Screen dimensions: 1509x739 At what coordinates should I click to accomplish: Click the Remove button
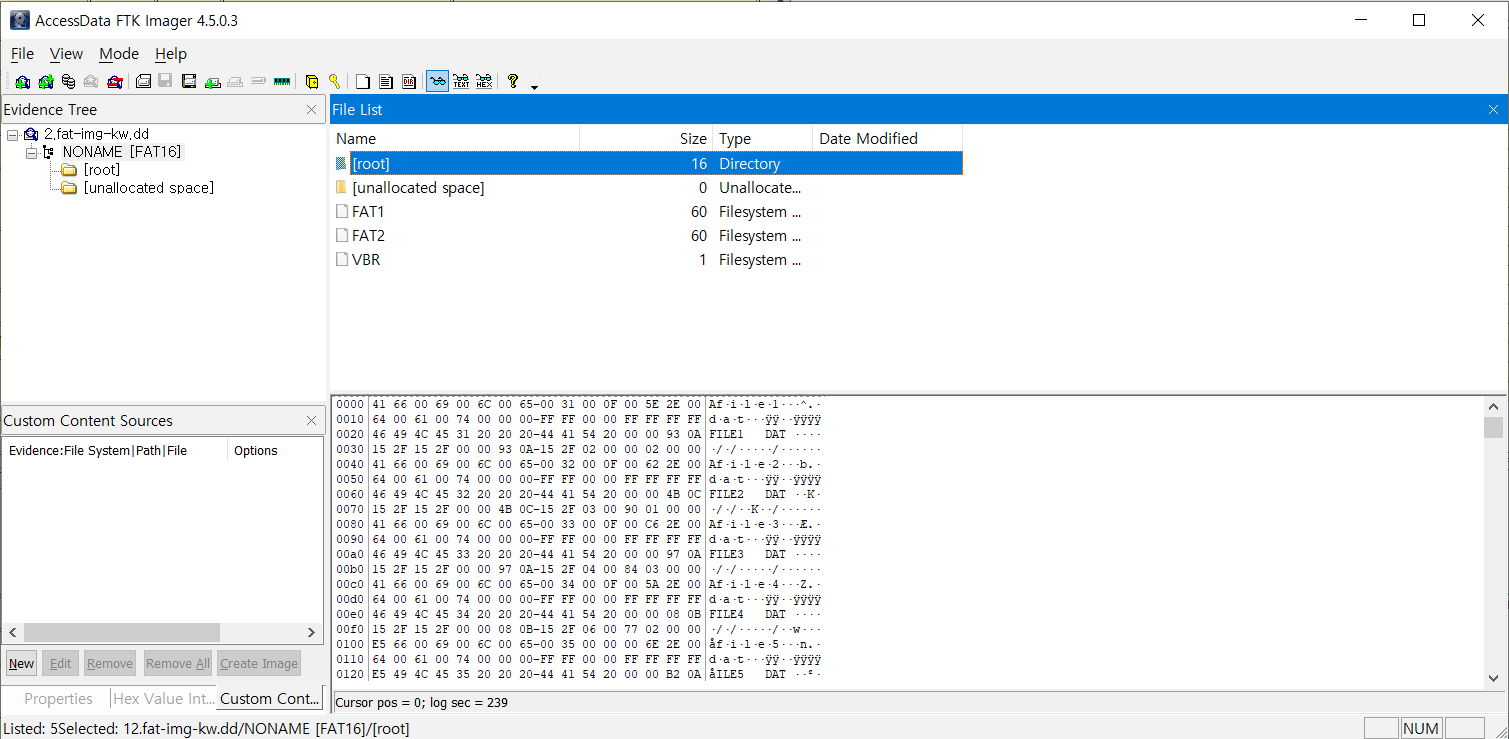click(110, 663)
